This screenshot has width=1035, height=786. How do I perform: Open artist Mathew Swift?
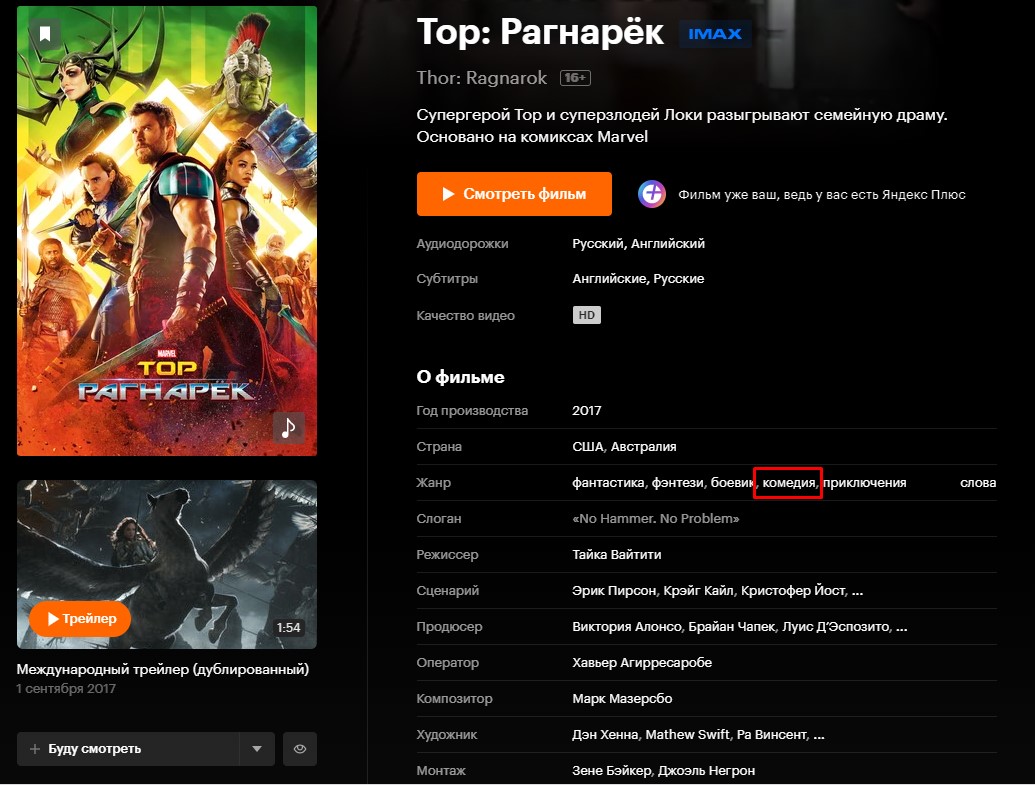[687, 735]
